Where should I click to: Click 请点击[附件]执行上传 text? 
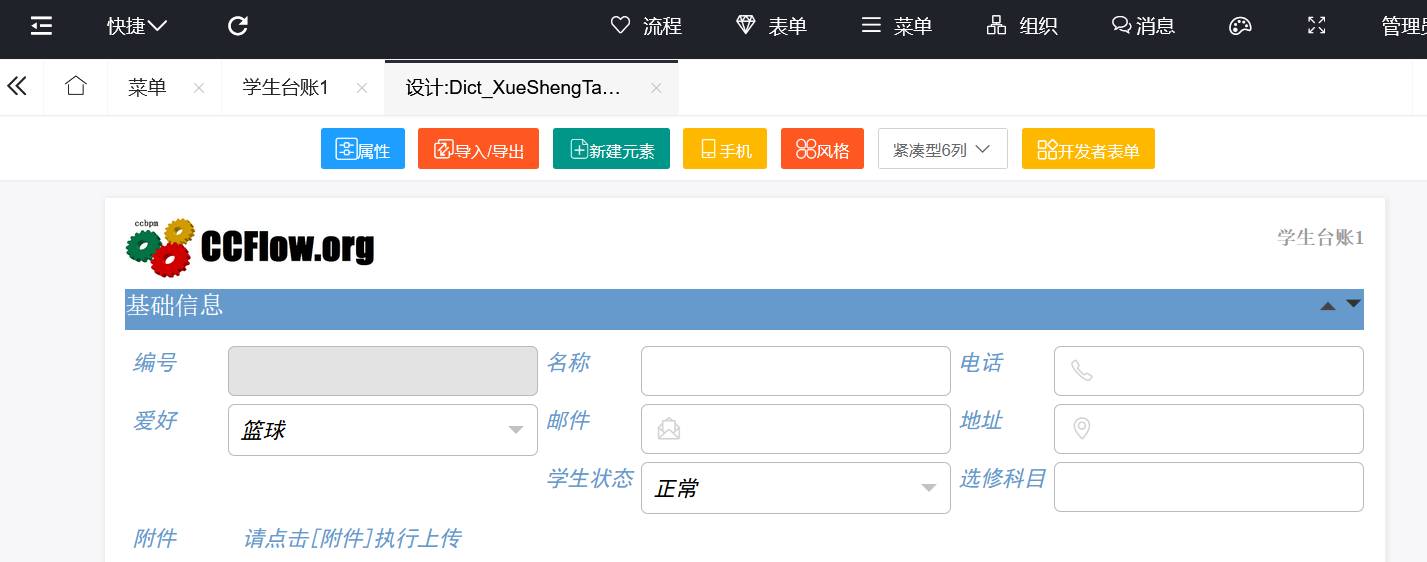(x=352, y=539)
